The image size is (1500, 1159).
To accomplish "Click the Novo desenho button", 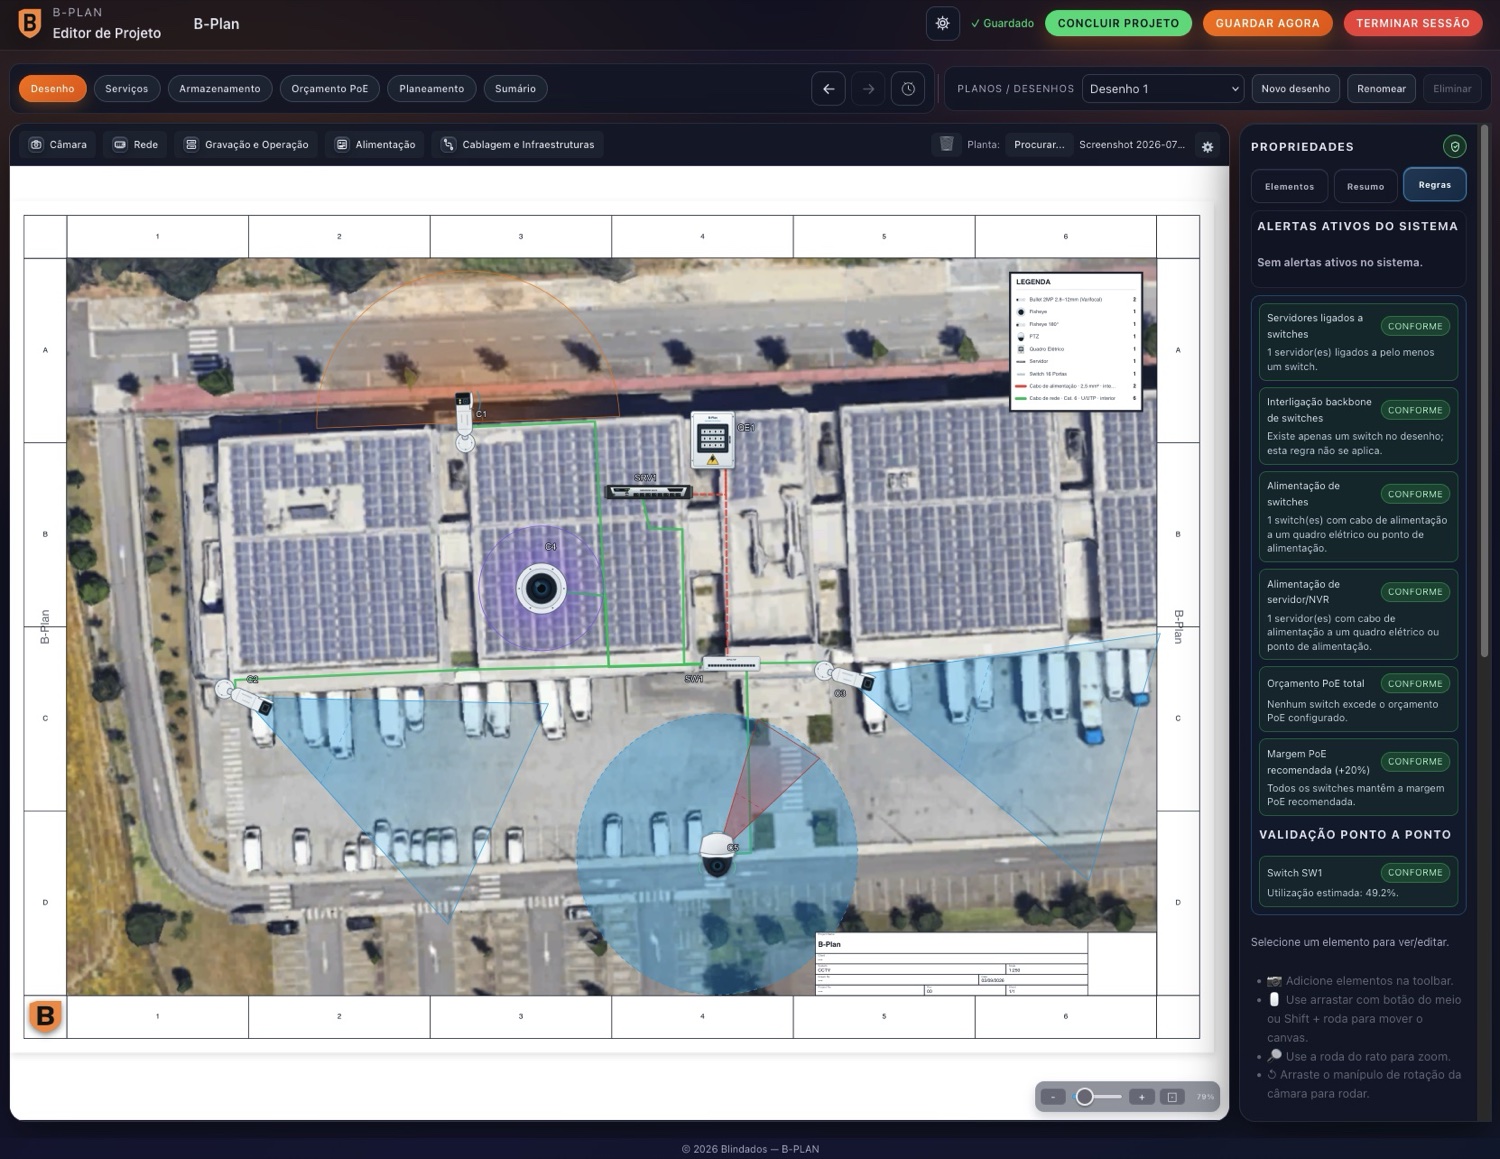I will pos(1295,89).
